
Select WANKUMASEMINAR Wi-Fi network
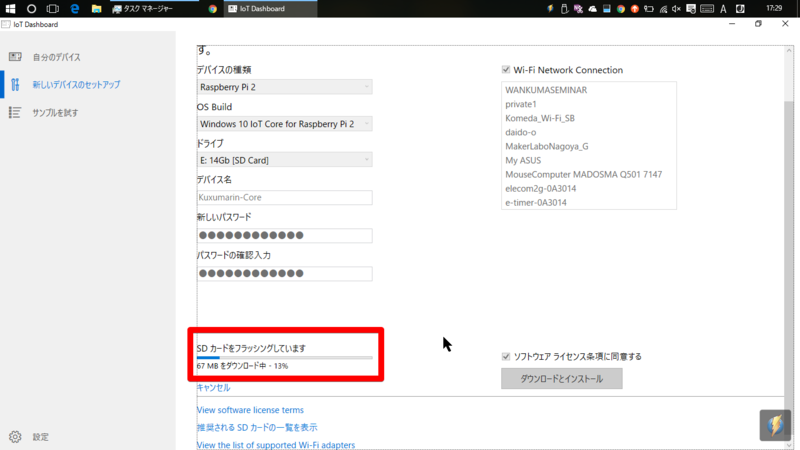(546, 90)
